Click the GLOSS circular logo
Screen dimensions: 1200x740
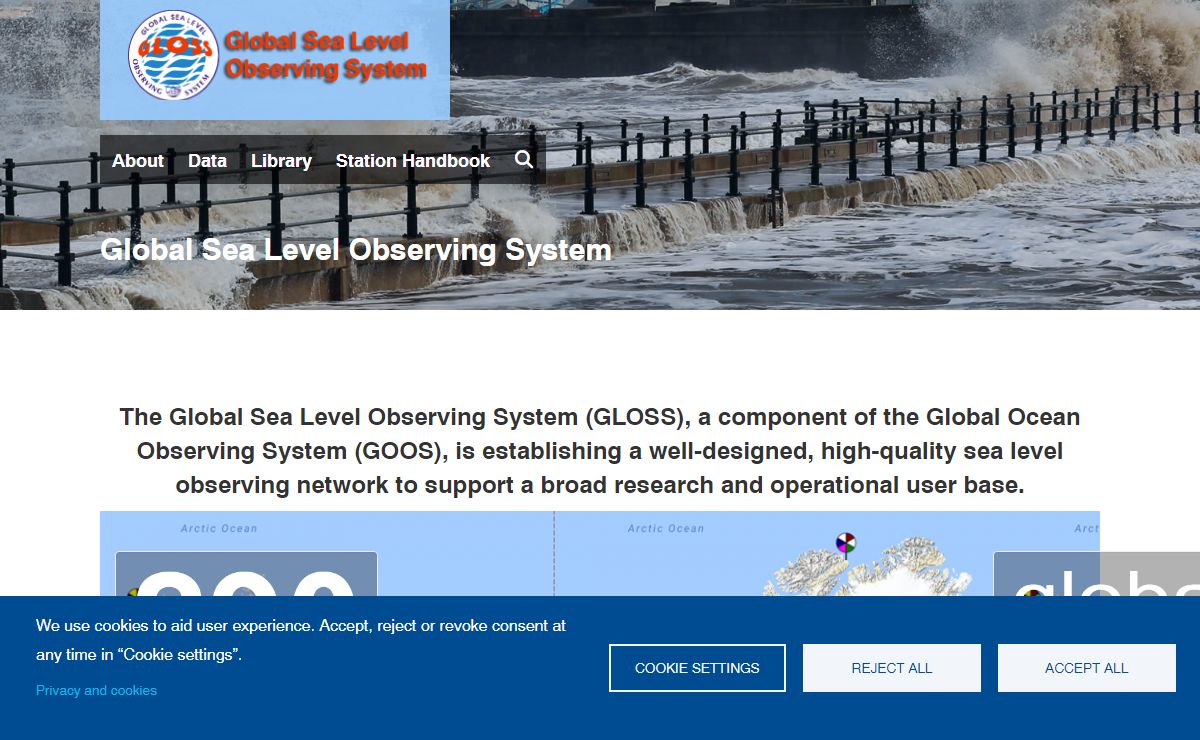point(174,55)
